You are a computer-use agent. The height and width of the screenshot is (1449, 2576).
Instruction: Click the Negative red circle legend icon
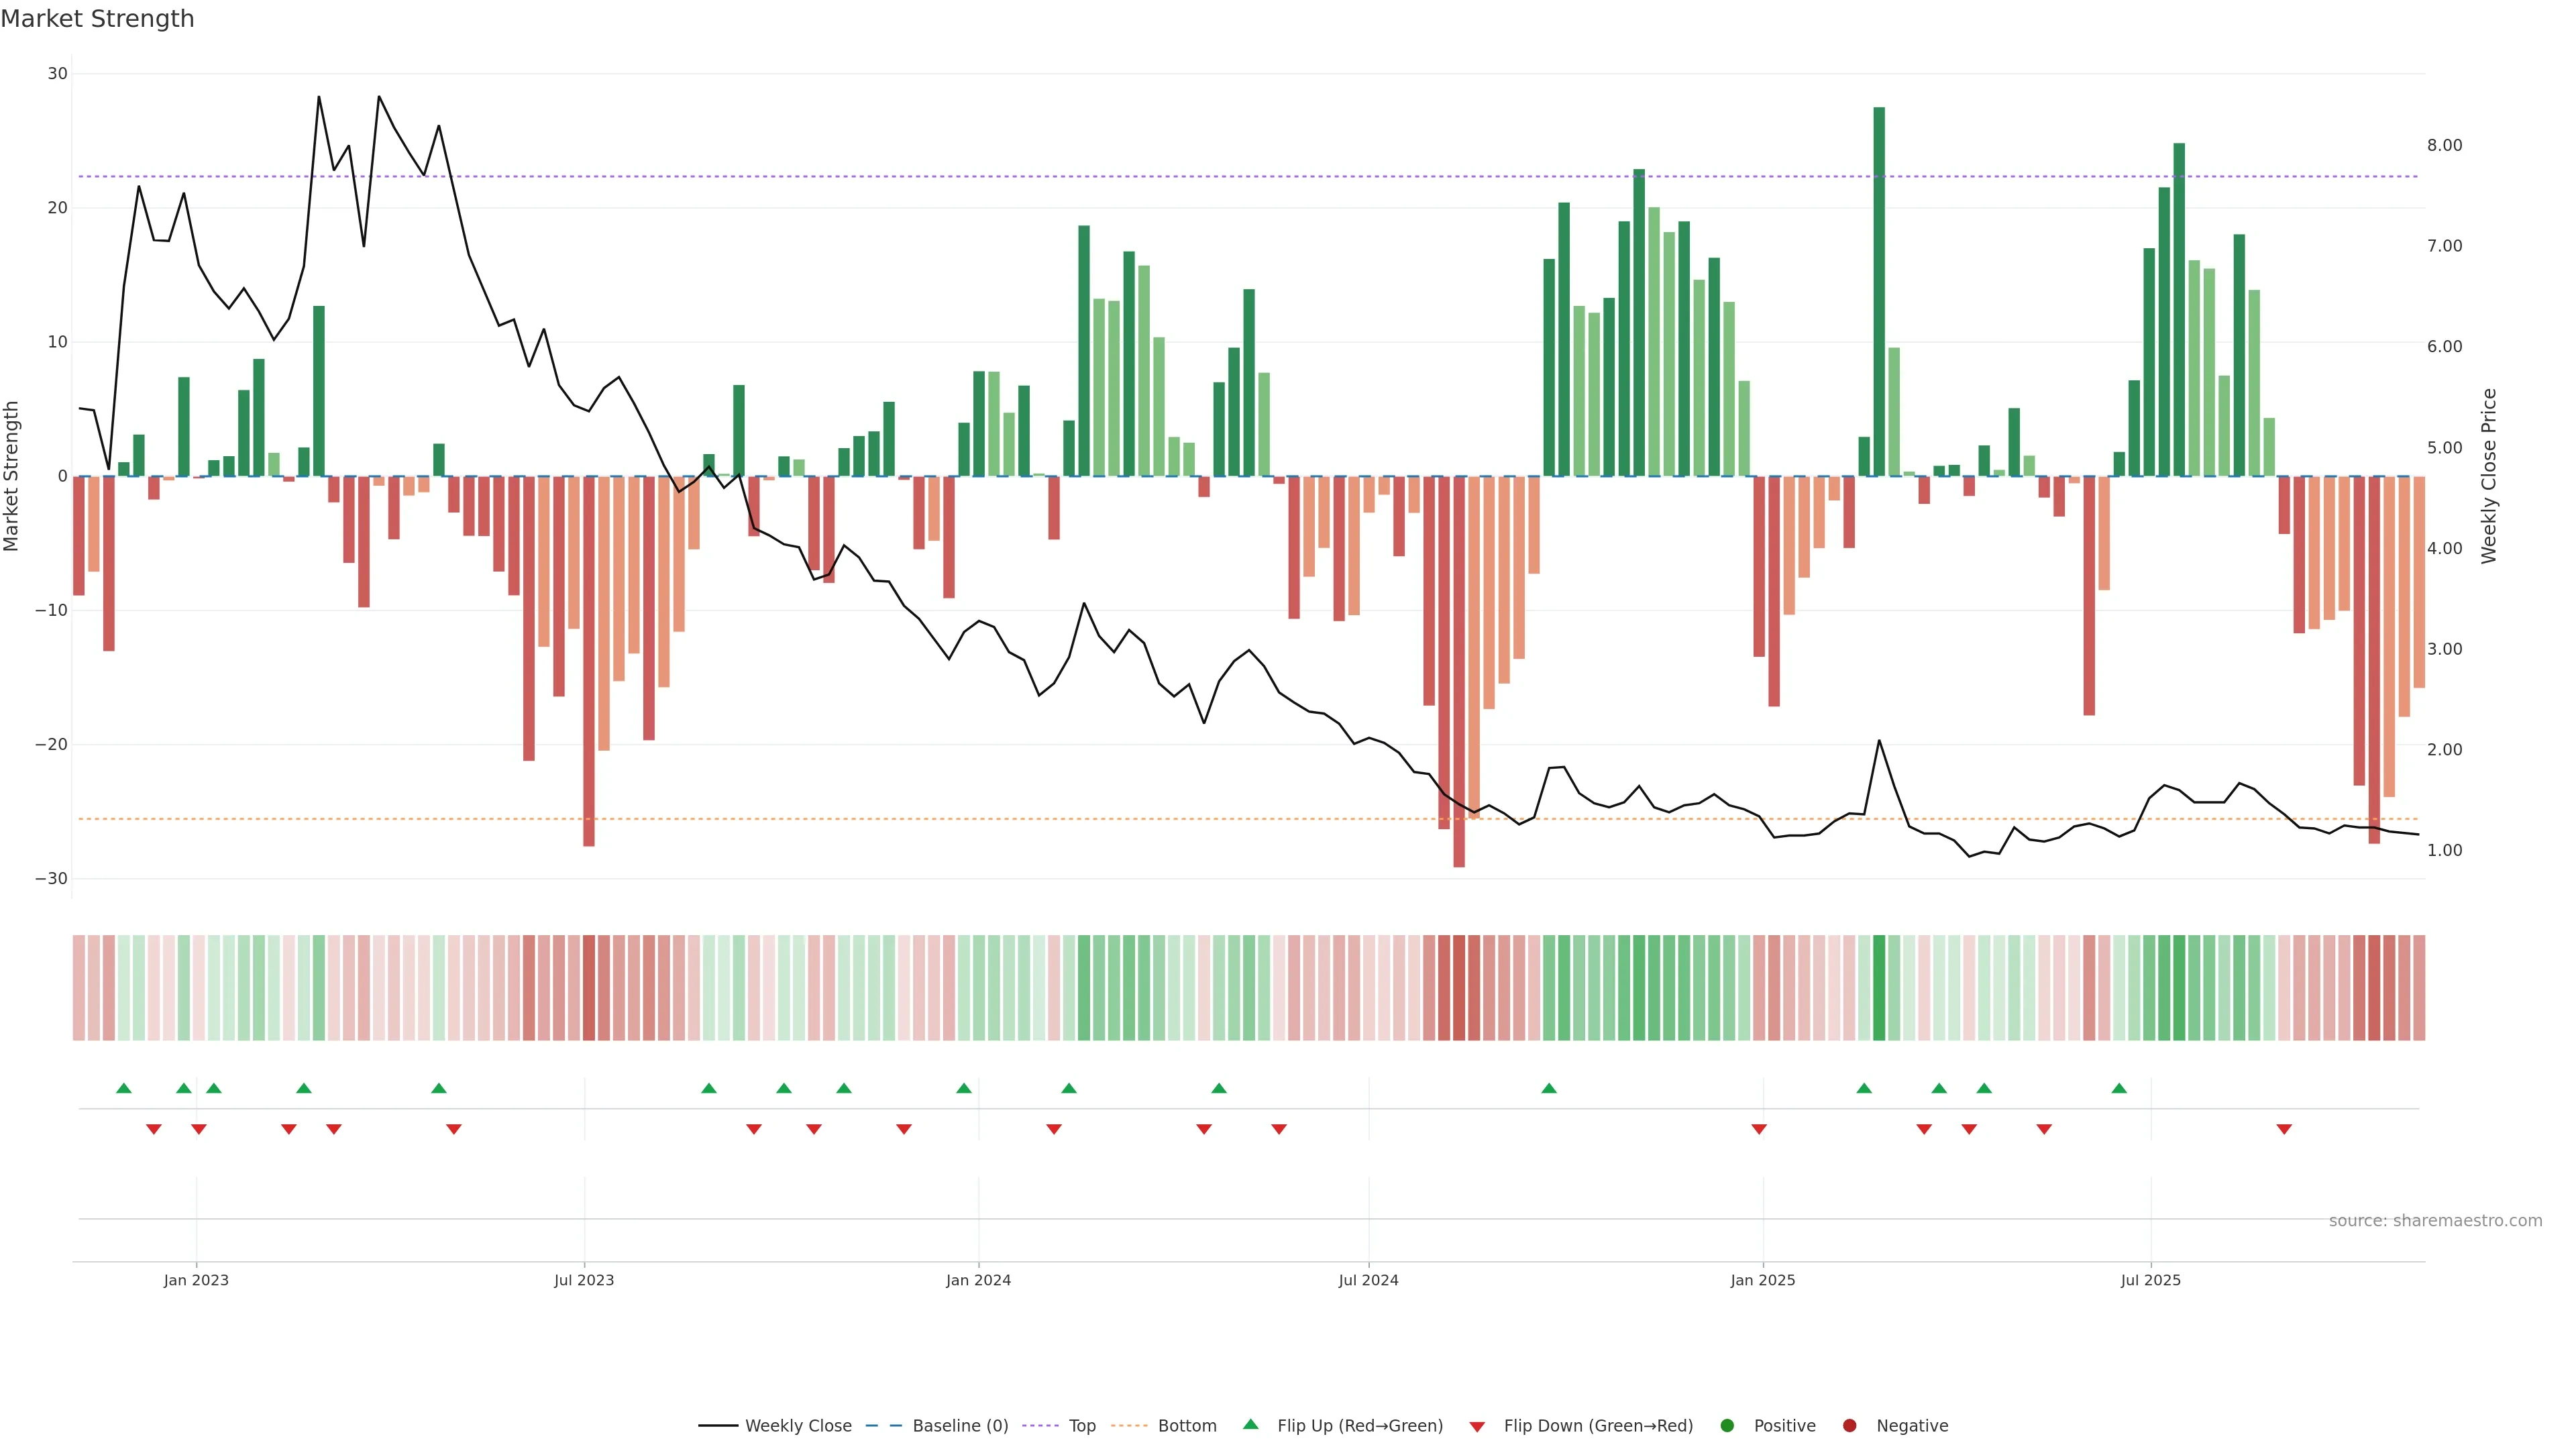[1849, 1426]
